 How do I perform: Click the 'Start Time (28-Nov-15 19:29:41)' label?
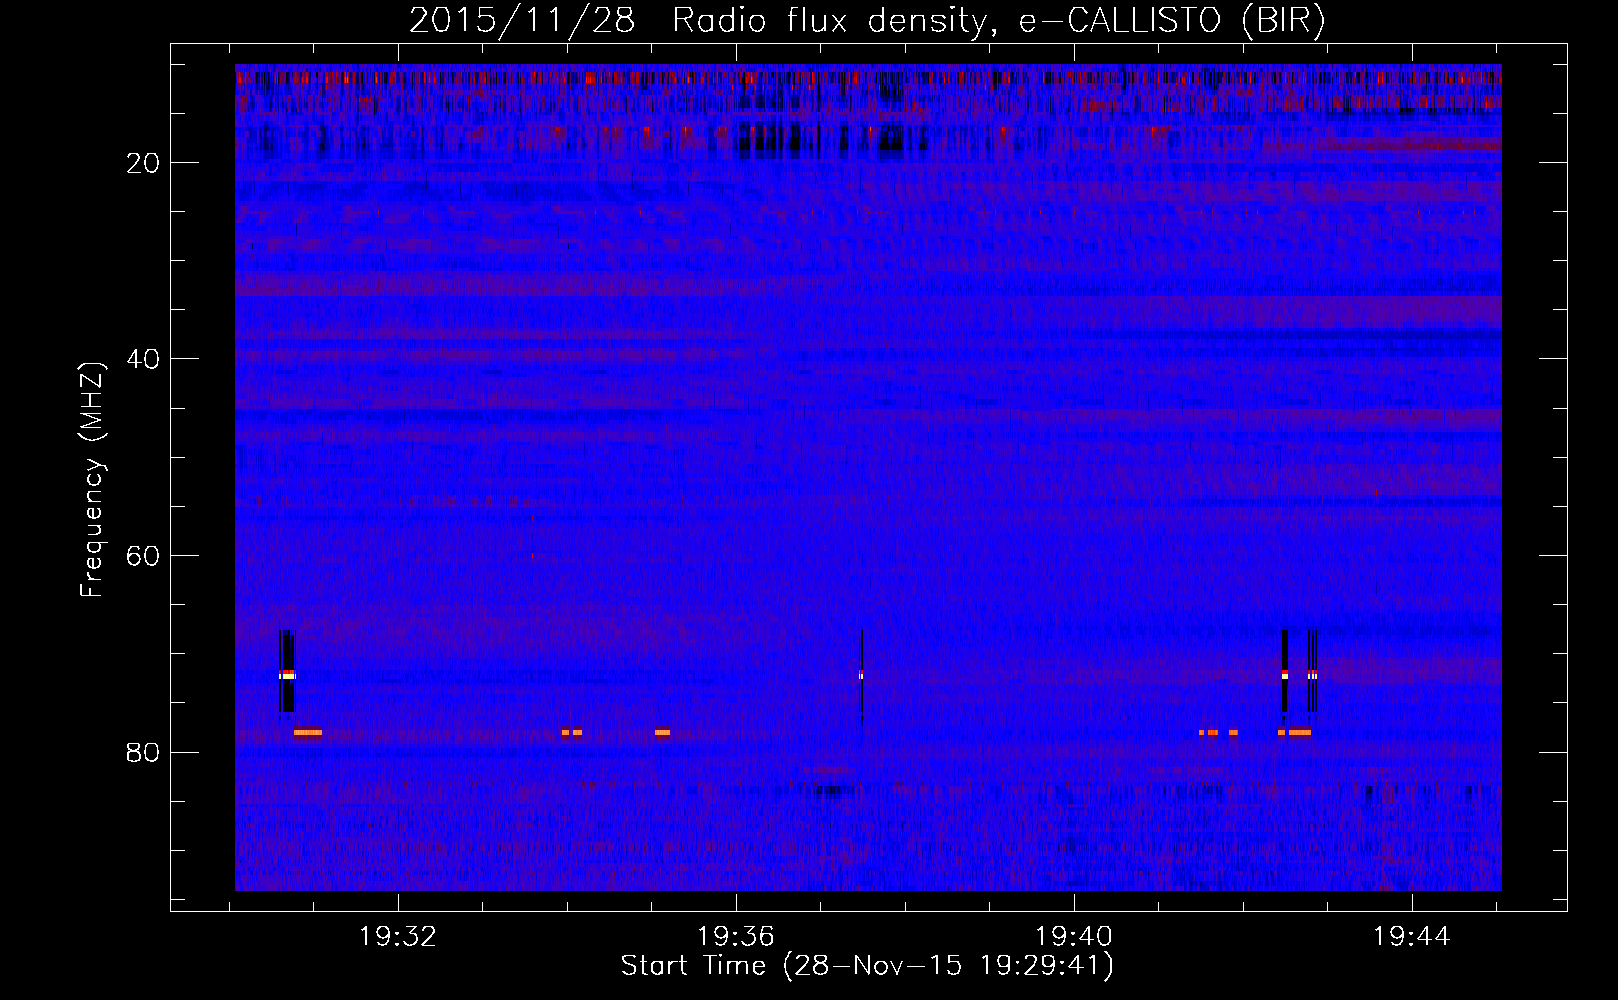pyautogui.click(x=867, y=966)
